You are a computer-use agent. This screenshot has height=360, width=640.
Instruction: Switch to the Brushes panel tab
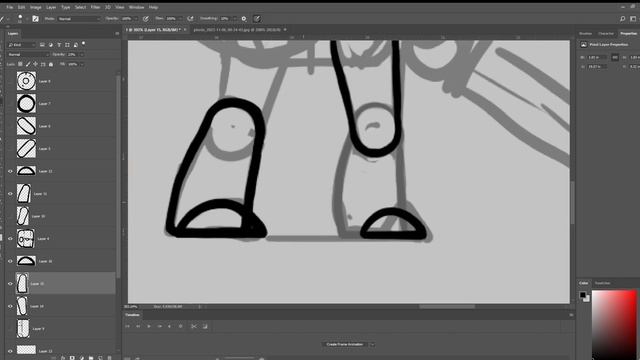585,33
